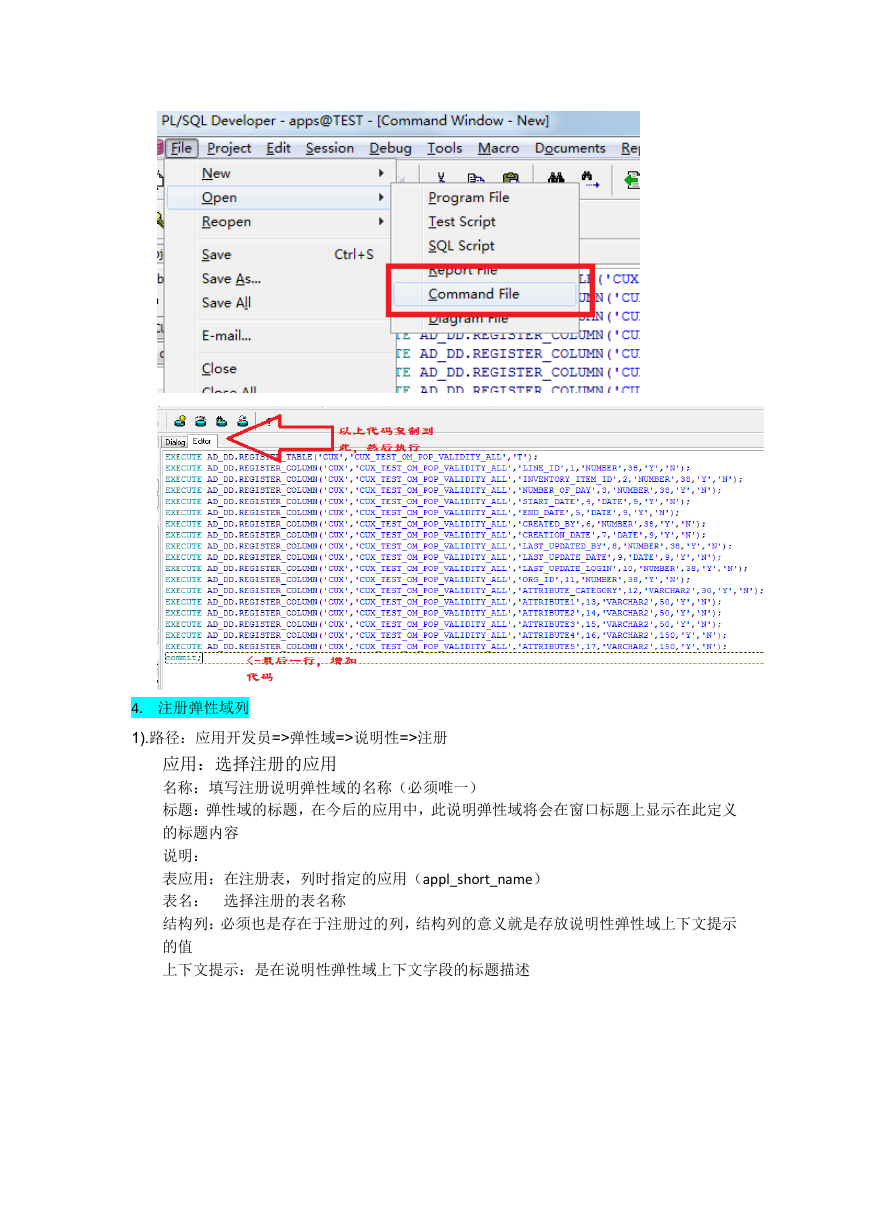
Task: Click the 'END_DATE' register column line
Action: pyautogui.click(x=423, y=512)
